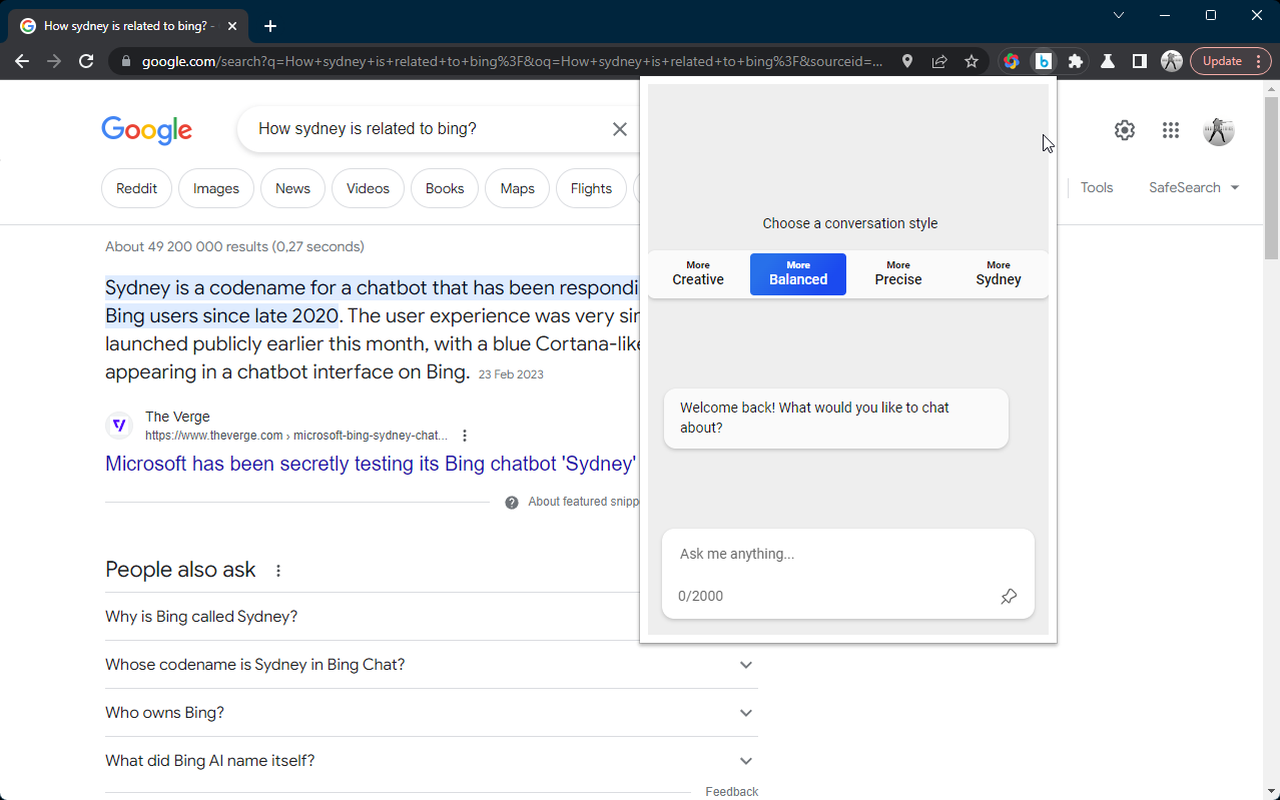Click the Chrome Update button

click(1230, 61)
